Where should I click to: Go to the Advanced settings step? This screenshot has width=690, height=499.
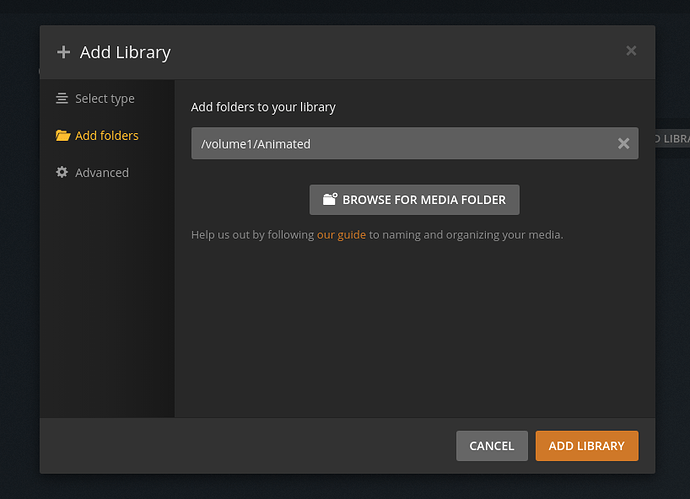pyautogui.click(x=101, y=172)
